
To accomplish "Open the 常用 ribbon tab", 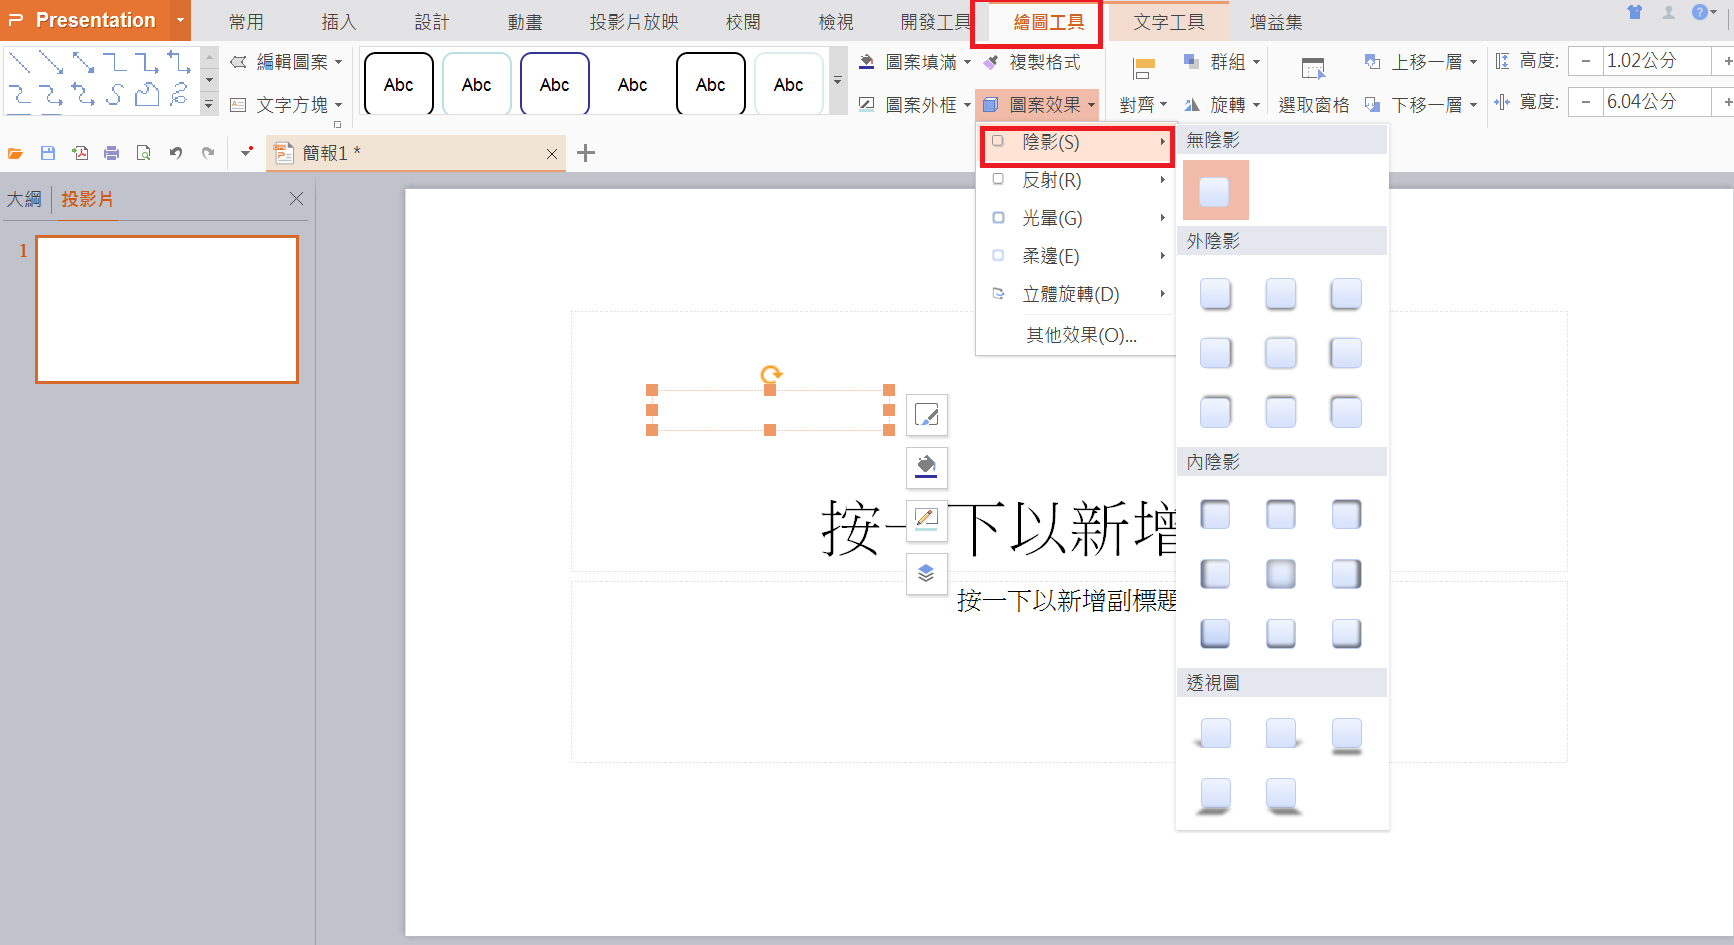I will click(246, 22).
